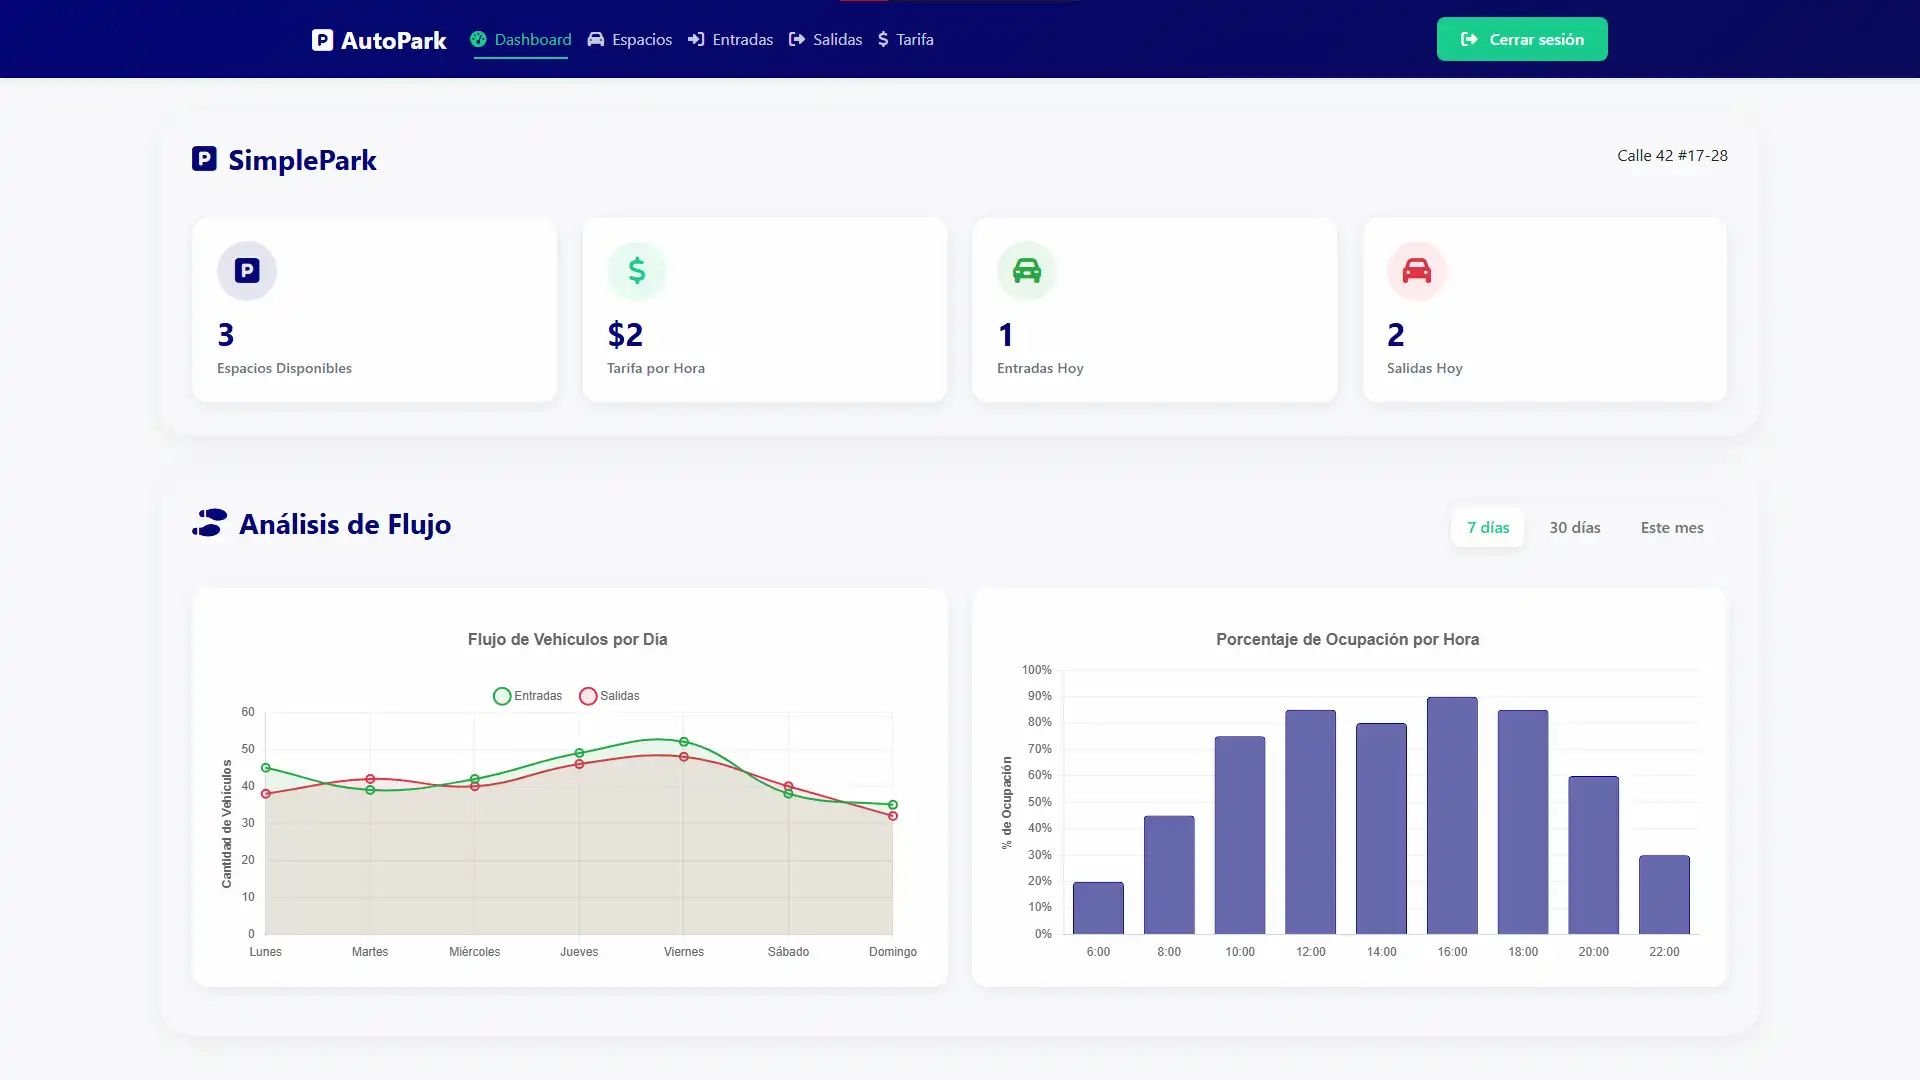
Task: Click the 6:00 occupancy bar
Action: [1098, 908]
